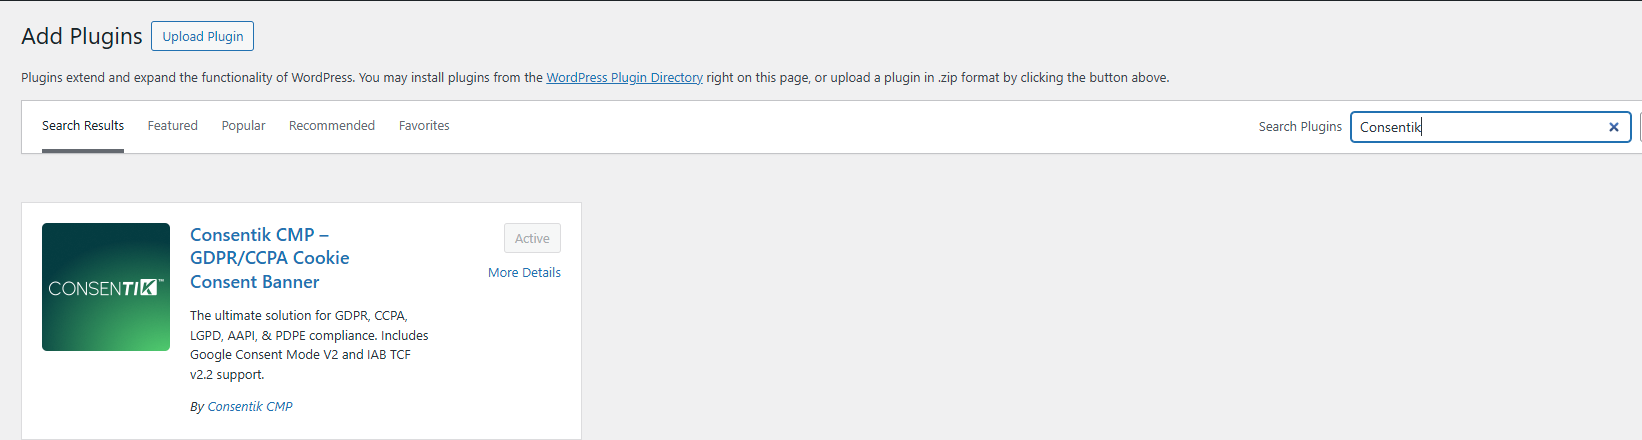Click the Upload Plugin button
Screen dimensions: 1642x440
click(202, 36)
